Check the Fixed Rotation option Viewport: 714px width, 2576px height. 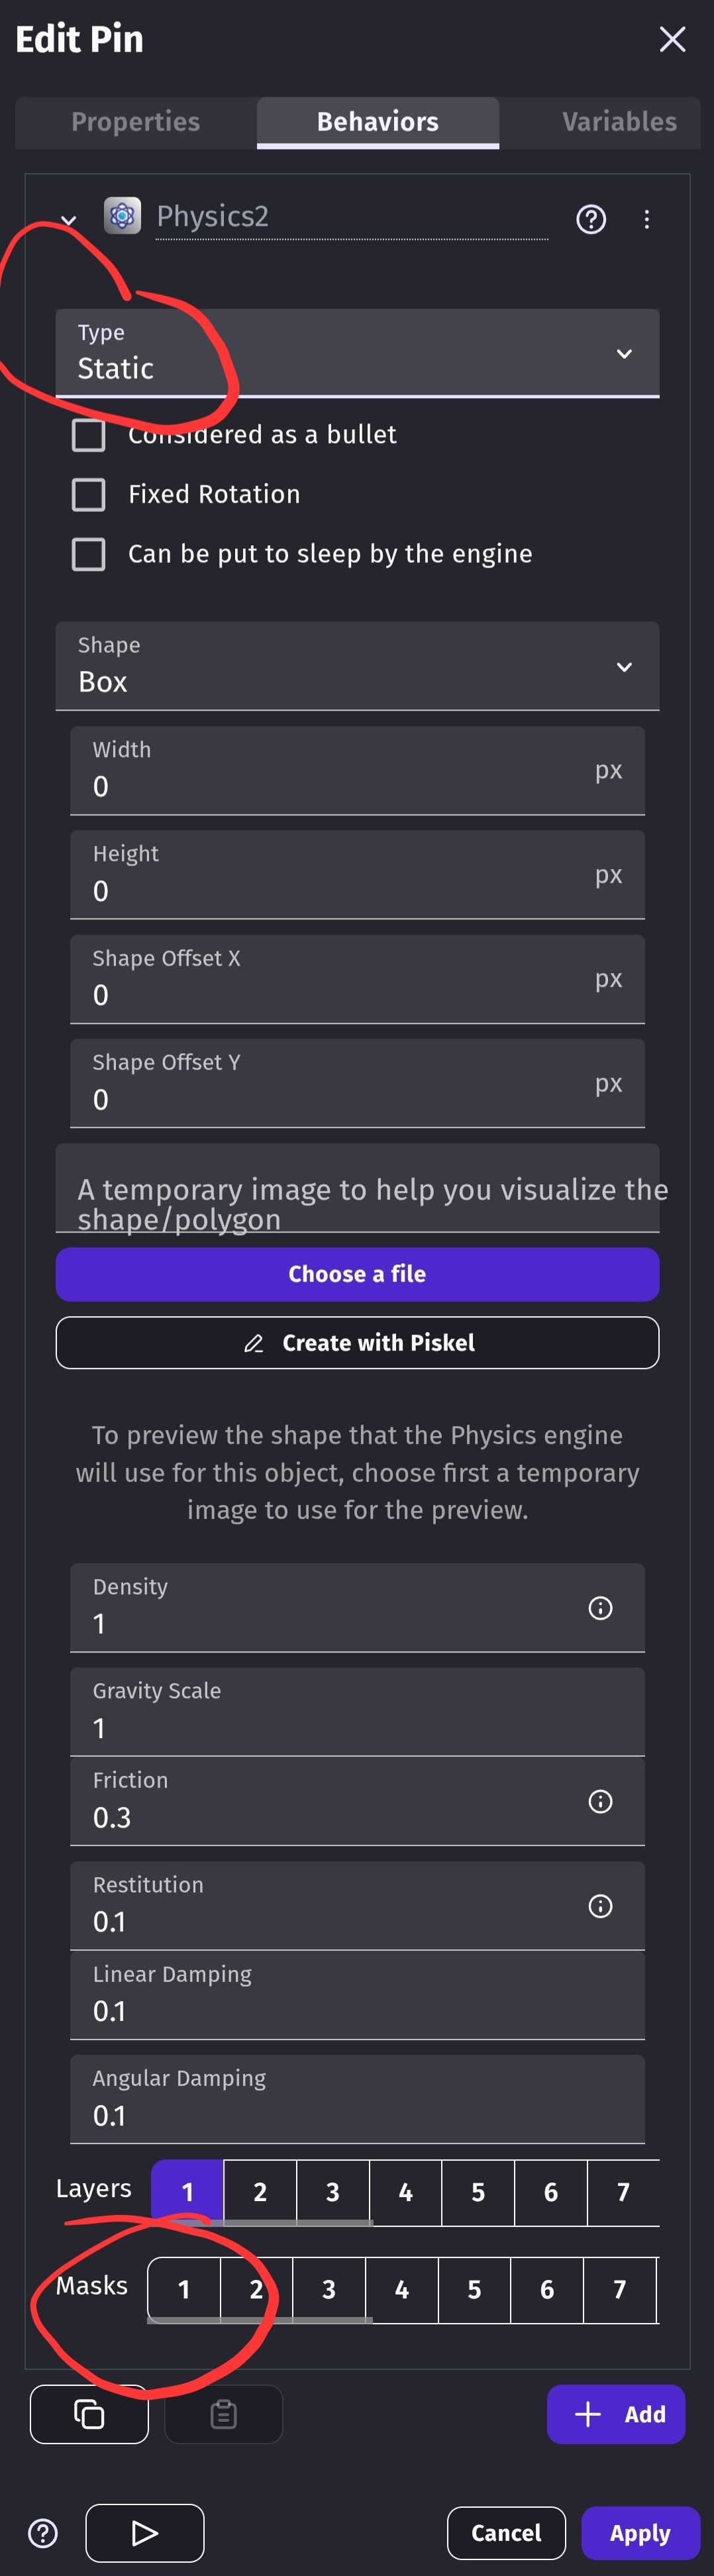[x=89, y=494]
